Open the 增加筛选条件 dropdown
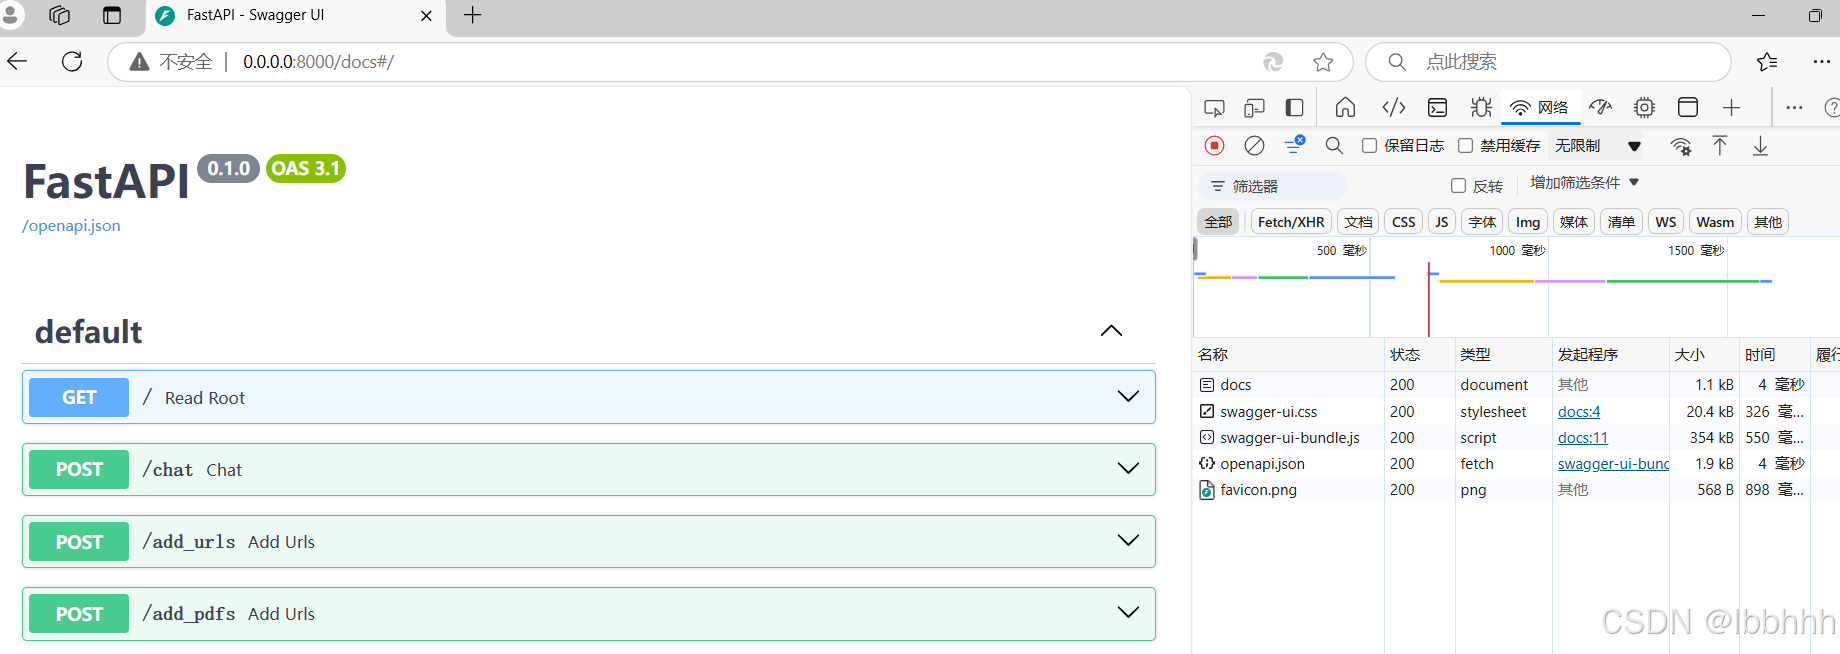Viewport: 1840px width, 654px height. pyautogui.click(x=1584, y=183)
